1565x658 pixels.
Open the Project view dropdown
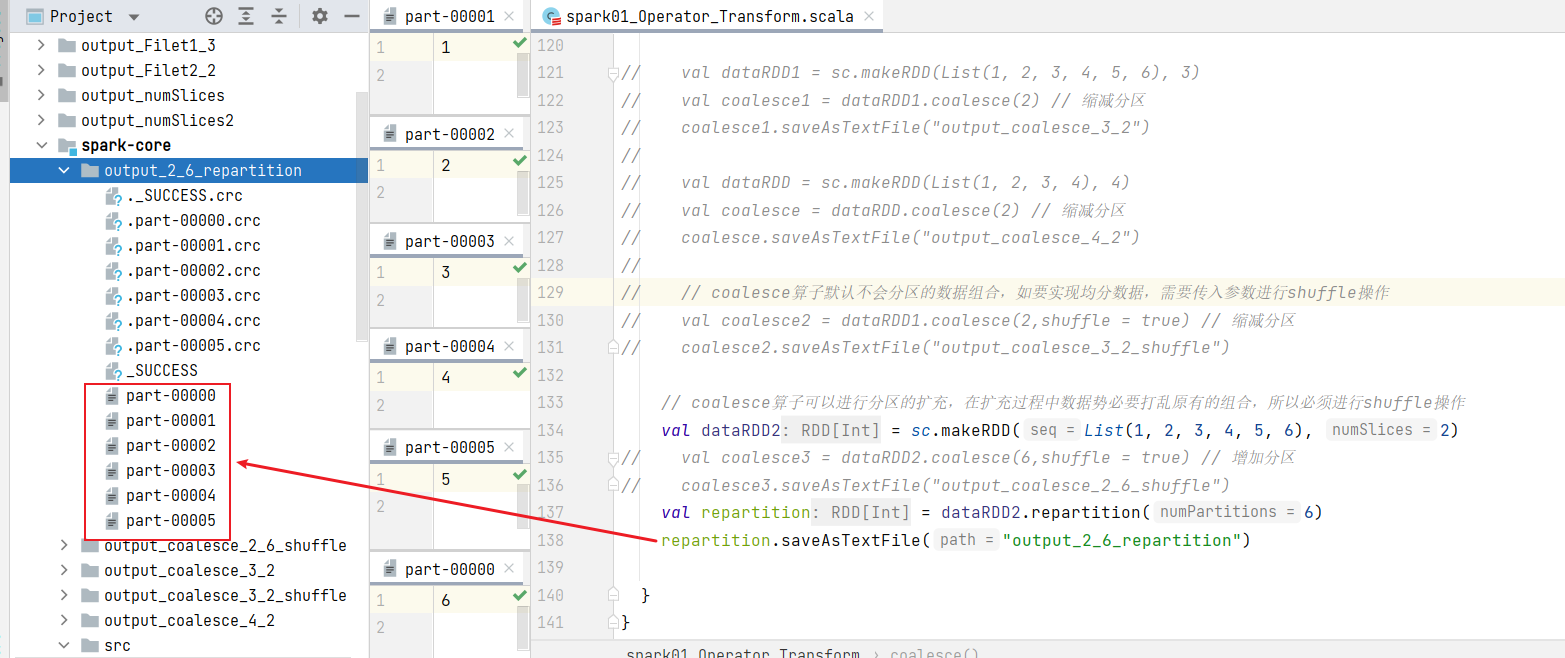[134, 17]
